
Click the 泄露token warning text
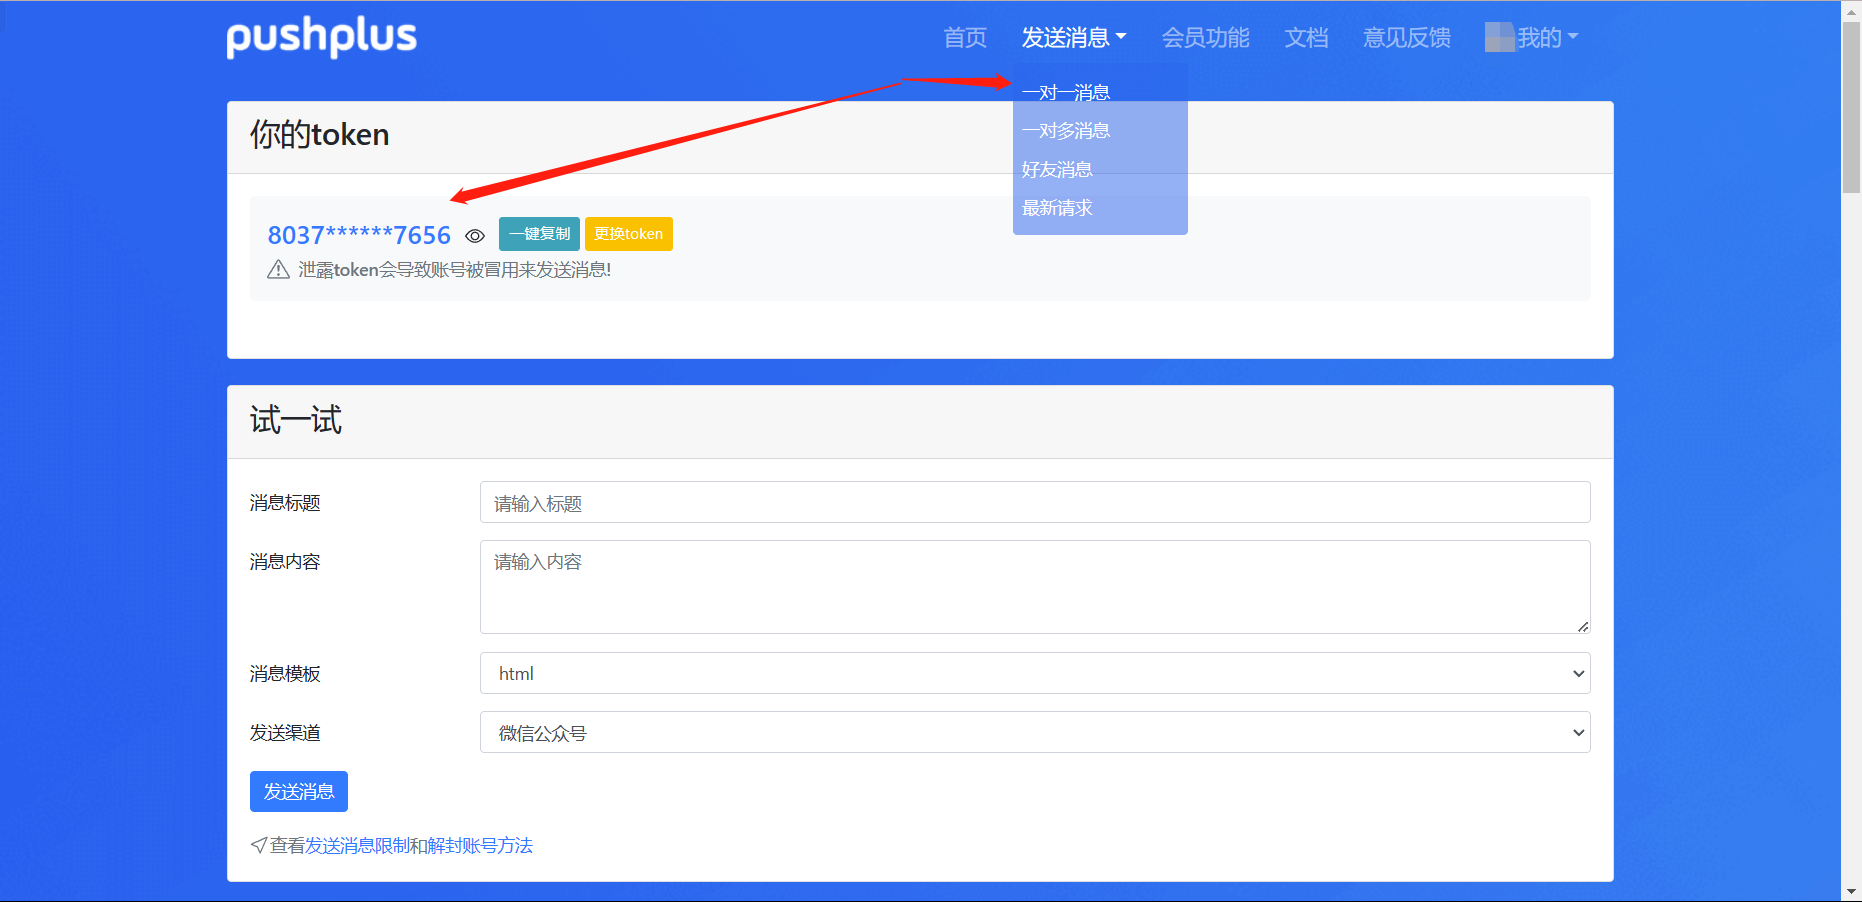coord(455,270)
